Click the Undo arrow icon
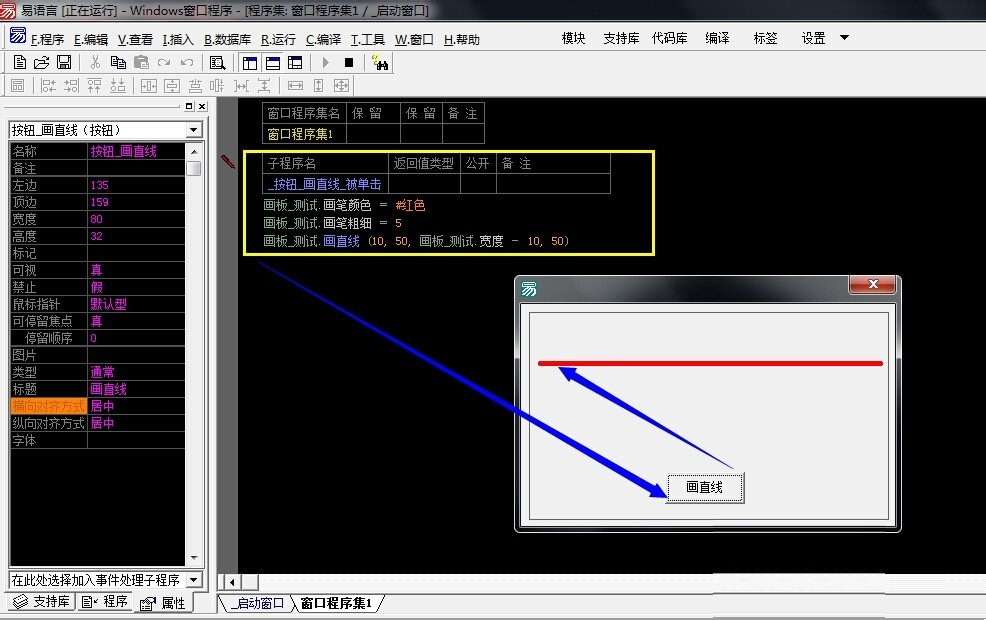Viewport: 986px width, 620px height. (x=187, y=62)
